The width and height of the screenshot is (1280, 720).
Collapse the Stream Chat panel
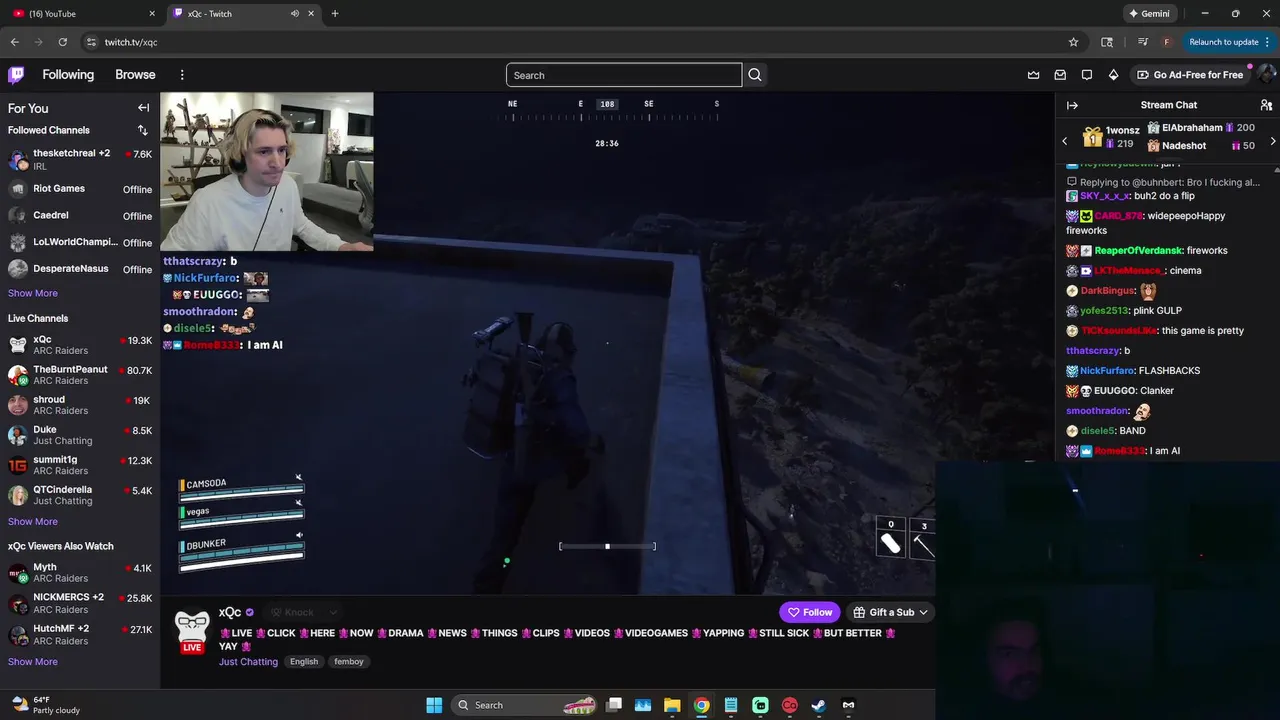click(x=1072, y=105)
